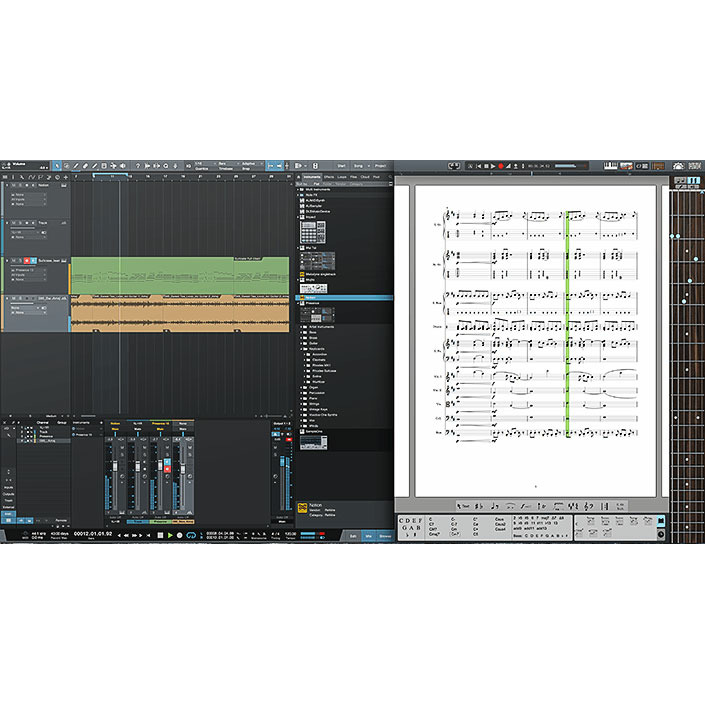Select the Notion entry in the instrument list
The width and height of the screenshot is (705, 705).
point(310,297)
